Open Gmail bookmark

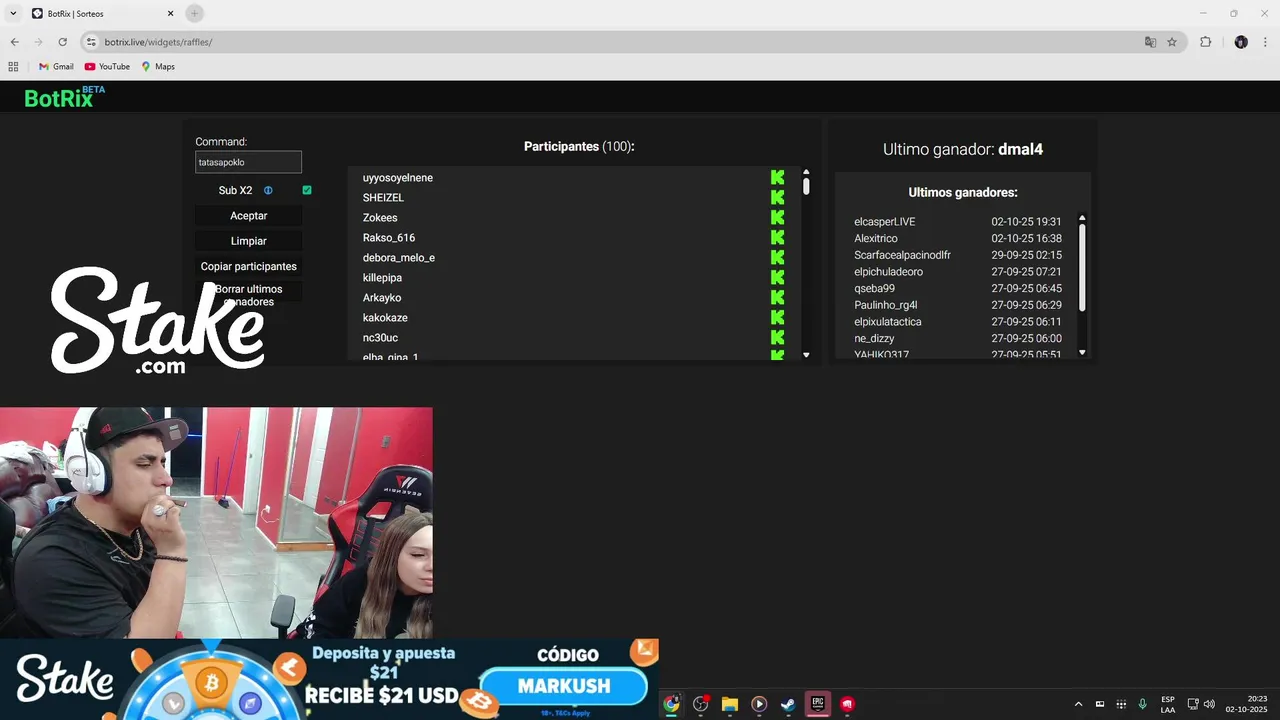point(56,67)
